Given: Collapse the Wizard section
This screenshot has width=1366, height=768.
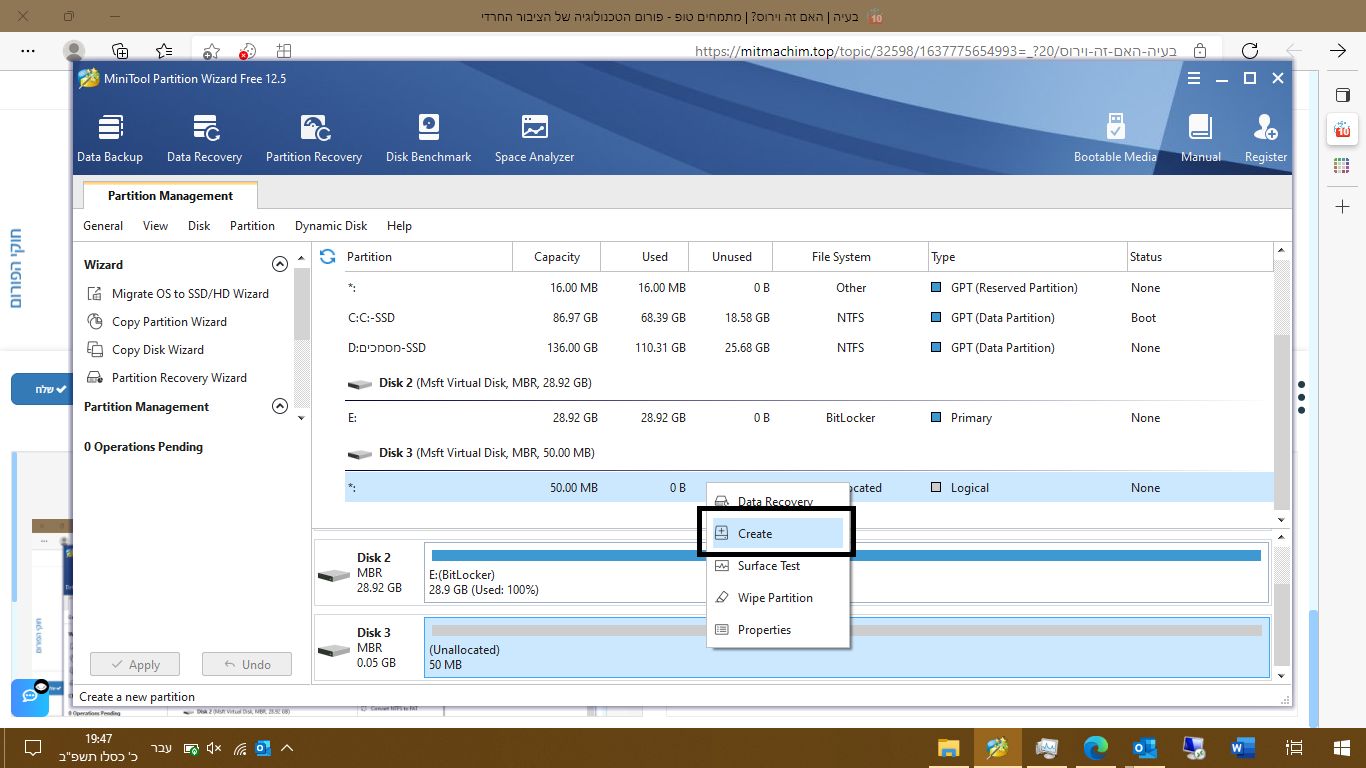Looking at the screenshot, I should tap(280, 265).
